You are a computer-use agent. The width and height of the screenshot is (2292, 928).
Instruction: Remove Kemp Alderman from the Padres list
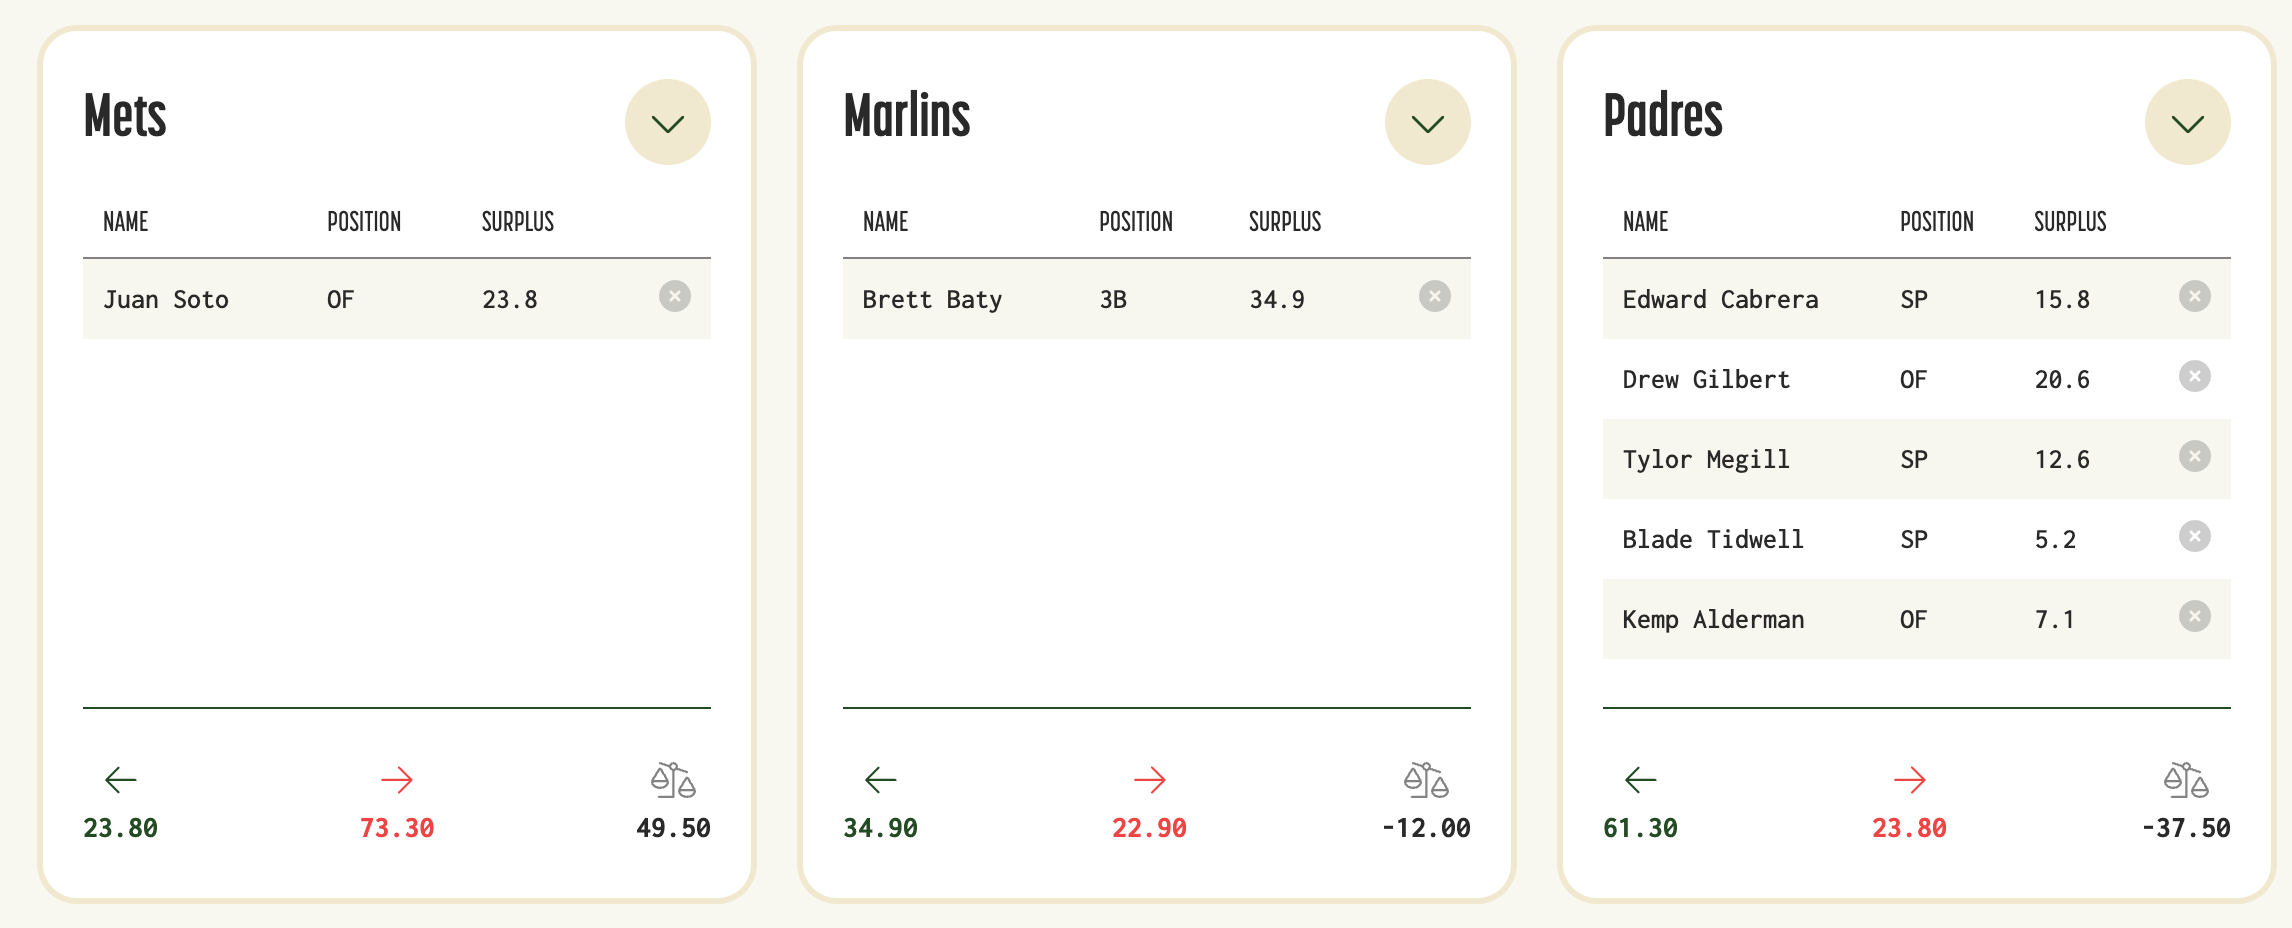point(2195,616)
